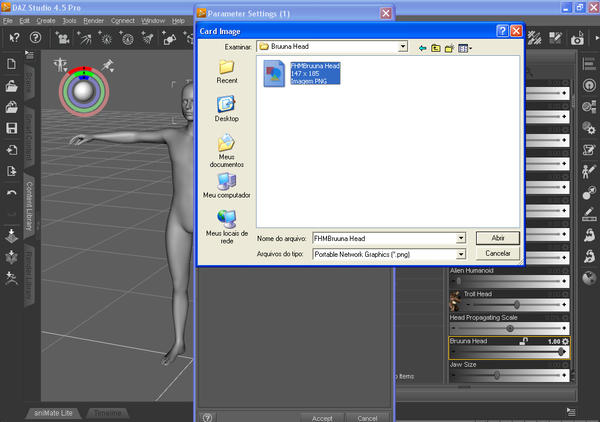600x422 pixels.
Task: Click the Jaw Size slider
Action: point(509,375)
